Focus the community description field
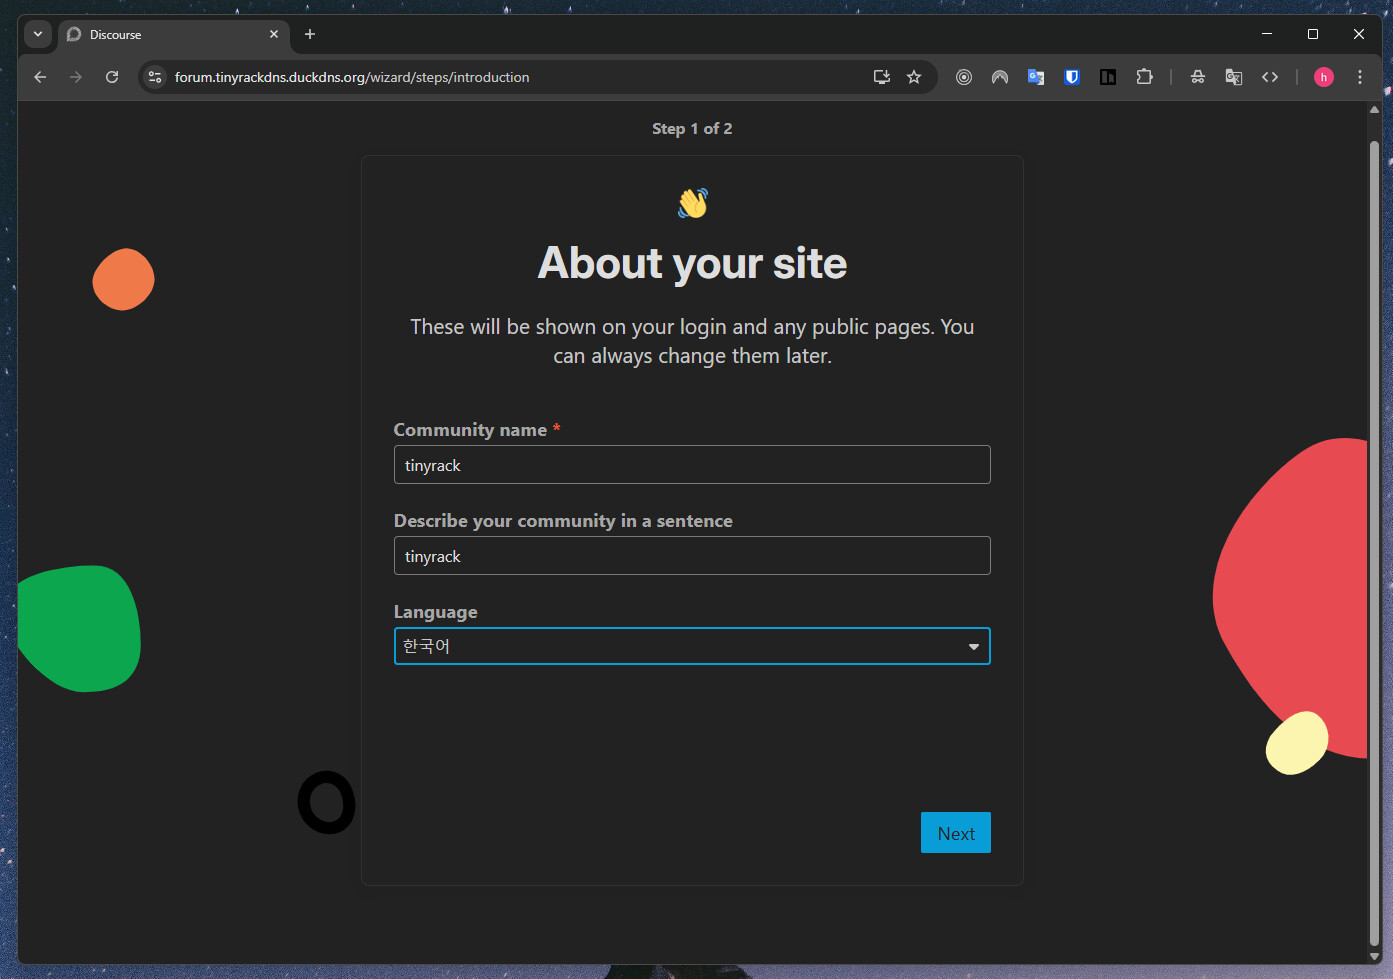Screen dimensions: 1393x979 692,556
